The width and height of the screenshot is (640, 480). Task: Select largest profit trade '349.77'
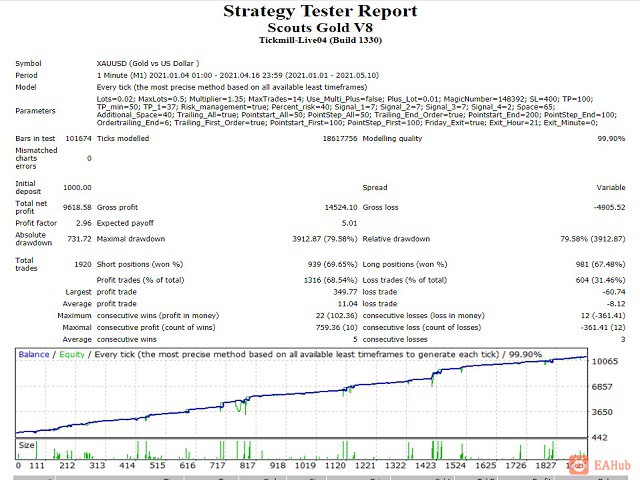click(345, 292)
